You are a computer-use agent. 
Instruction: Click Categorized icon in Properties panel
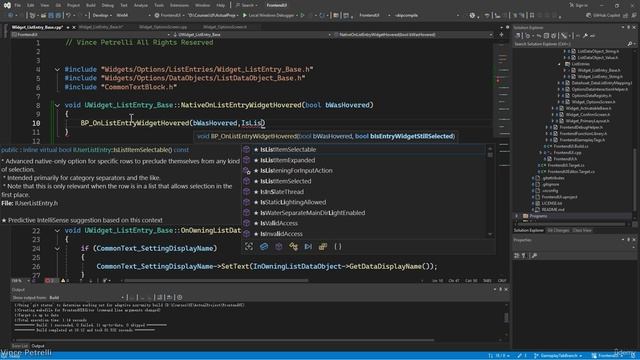(517, 256)
